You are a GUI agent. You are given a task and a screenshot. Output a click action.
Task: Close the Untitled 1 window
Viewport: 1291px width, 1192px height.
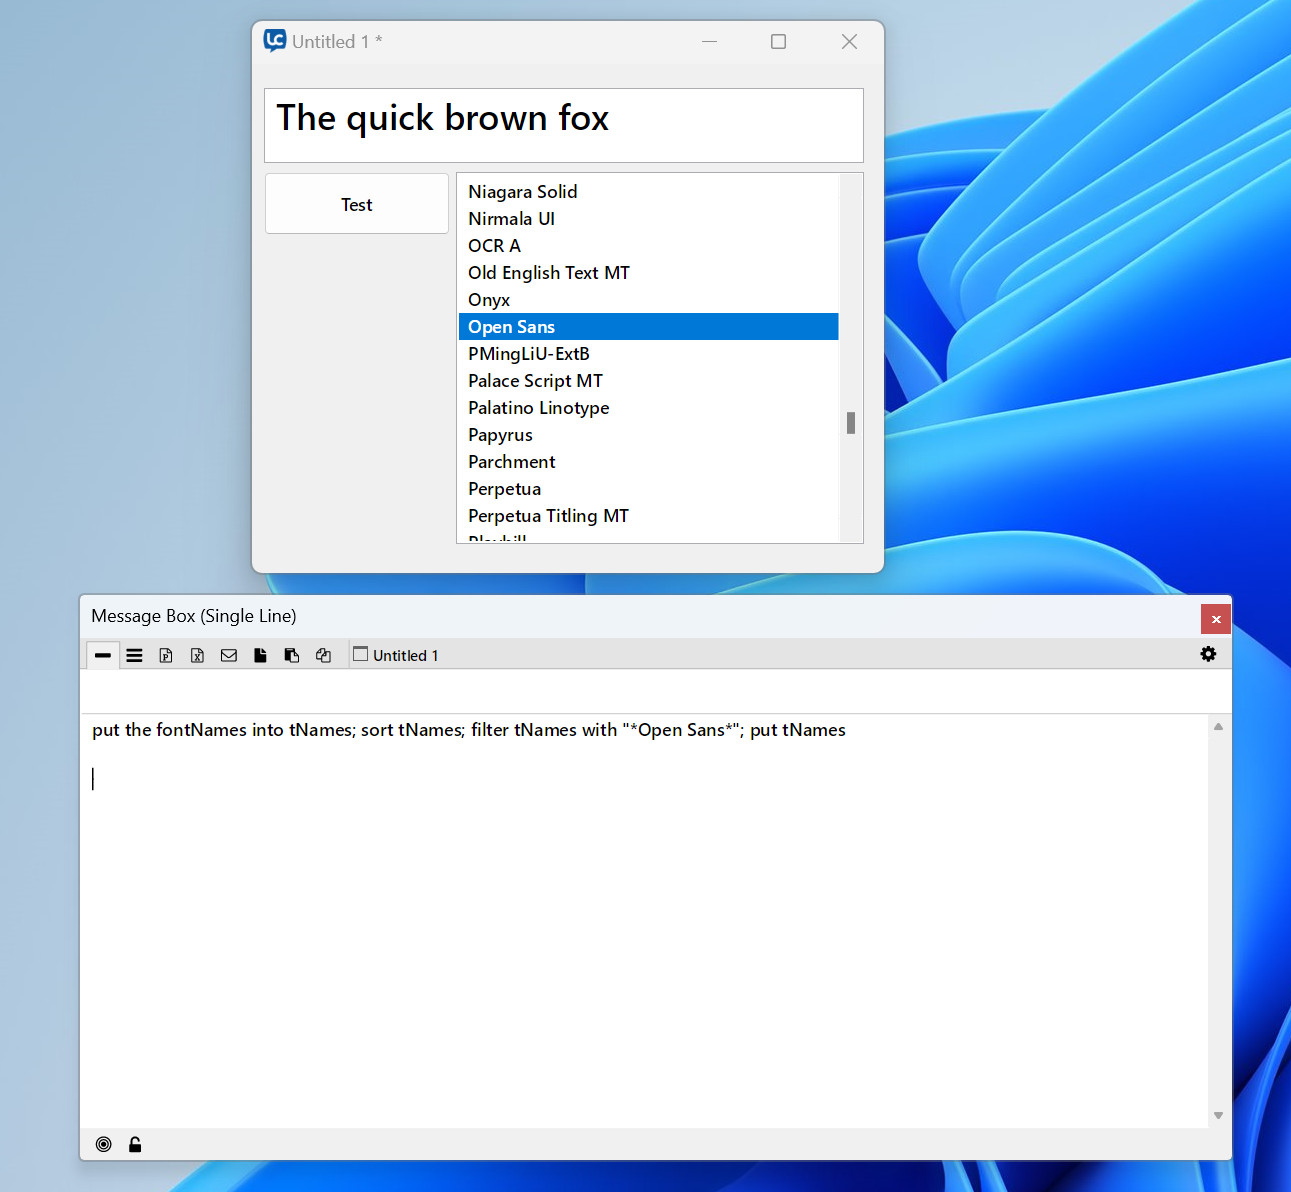pos(849,42)
